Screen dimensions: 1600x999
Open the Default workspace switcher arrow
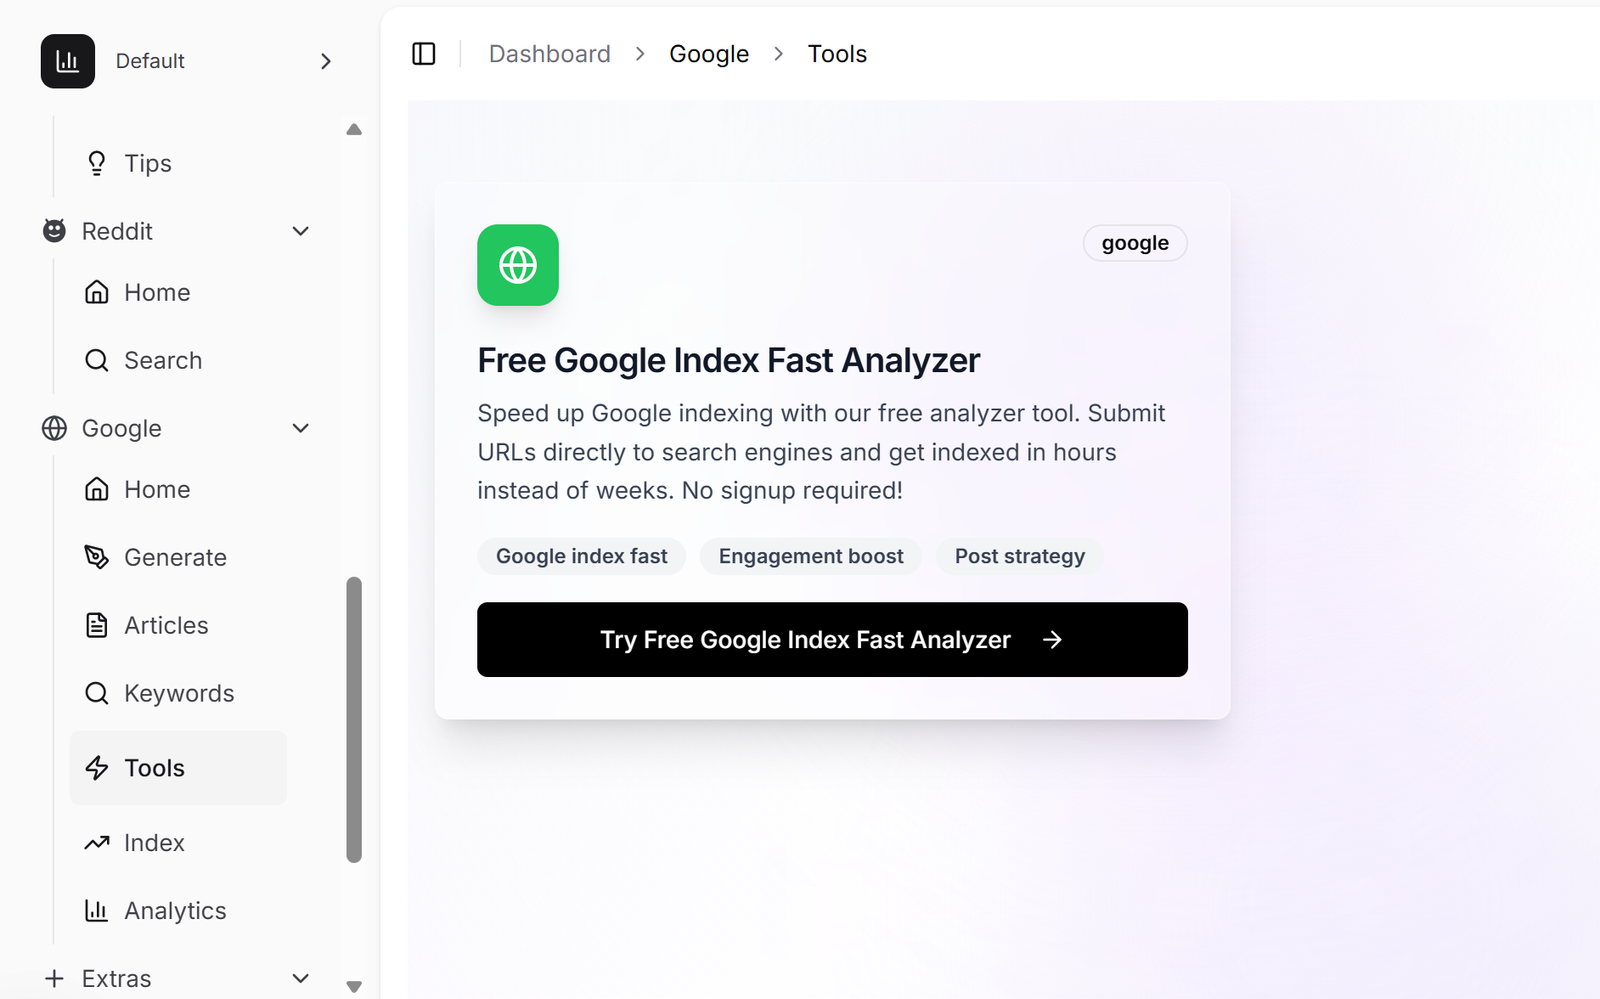coord(325,61)
